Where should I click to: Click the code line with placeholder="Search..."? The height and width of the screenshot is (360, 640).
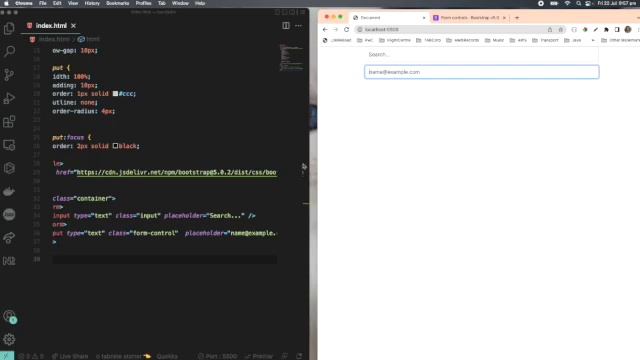coord(154,216)
